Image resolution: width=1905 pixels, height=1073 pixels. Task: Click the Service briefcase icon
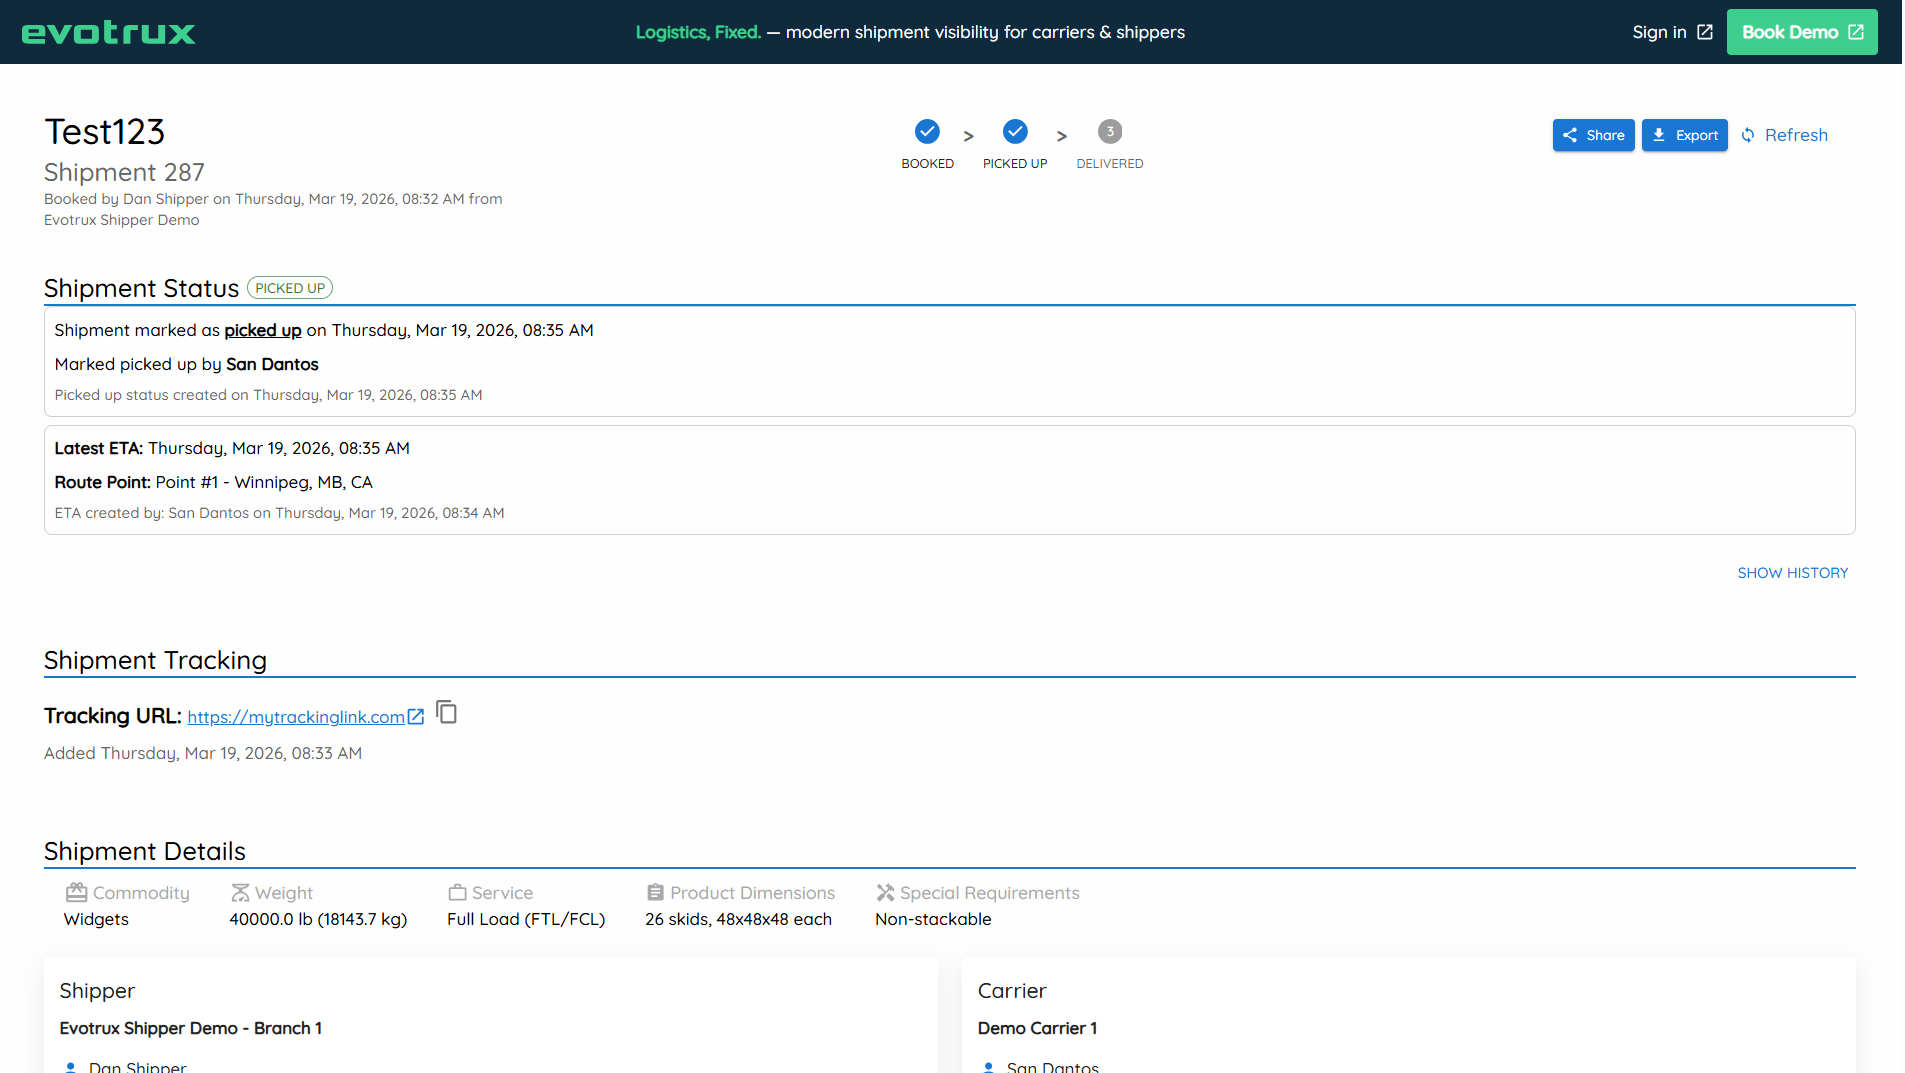pyautogui.click(x=458, y=892)
